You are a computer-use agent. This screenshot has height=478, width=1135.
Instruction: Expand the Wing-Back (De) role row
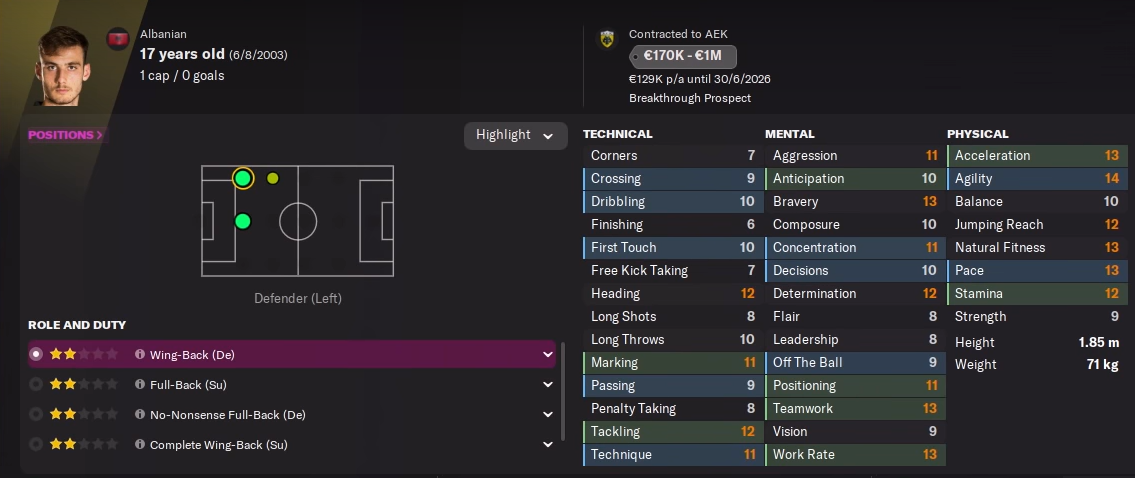click(x=547, y=354)
